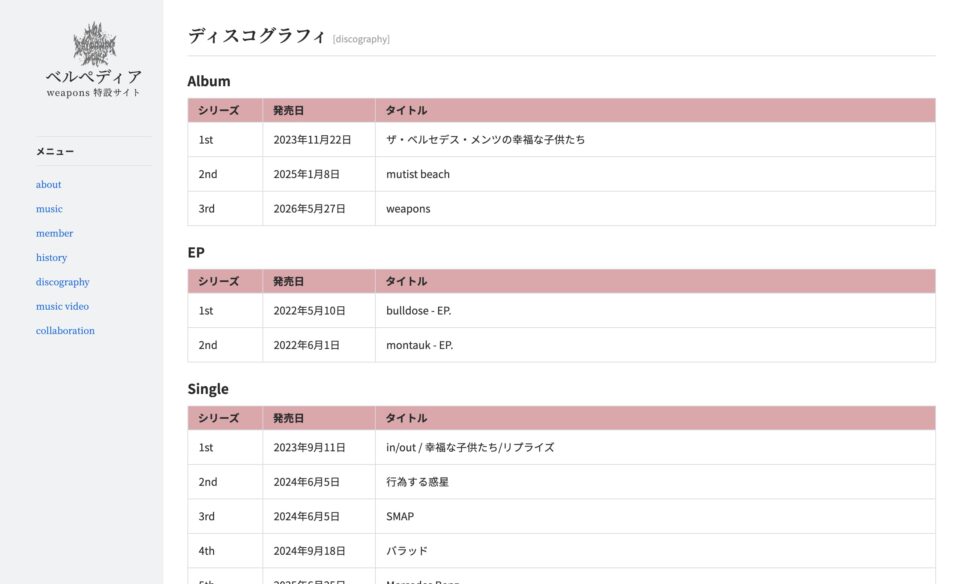960x584 pixels.
Task: Click the ベルペディア site title
Action: [x=94, y=77]
